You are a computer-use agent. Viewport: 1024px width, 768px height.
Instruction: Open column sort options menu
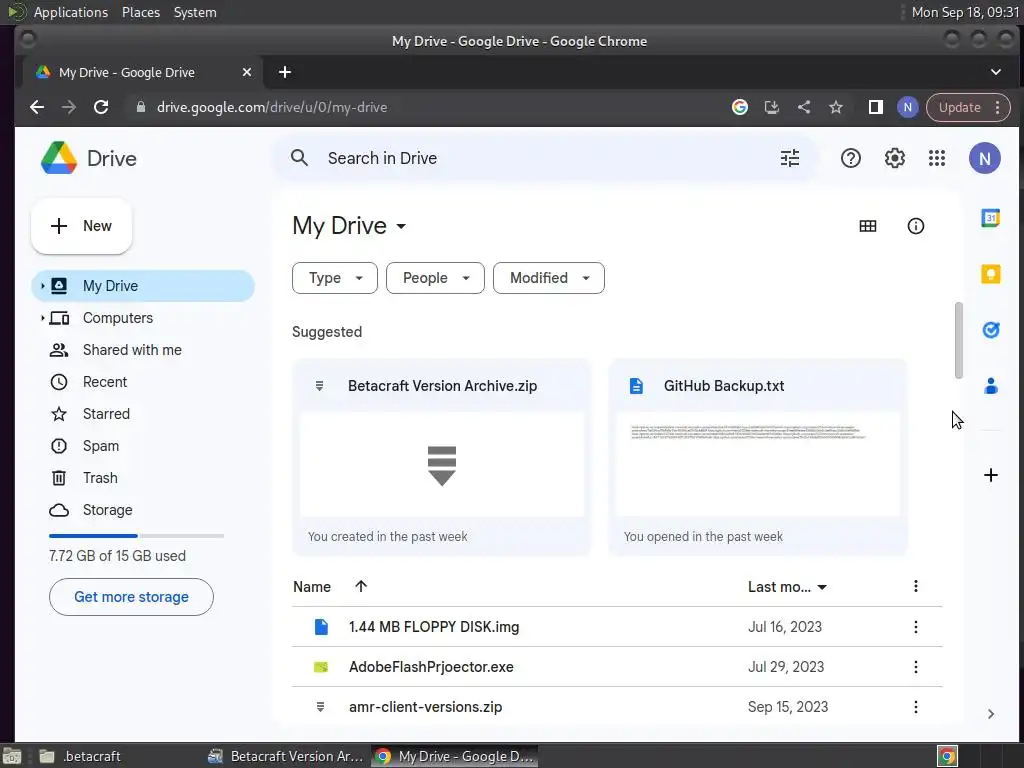pos(915,586)
